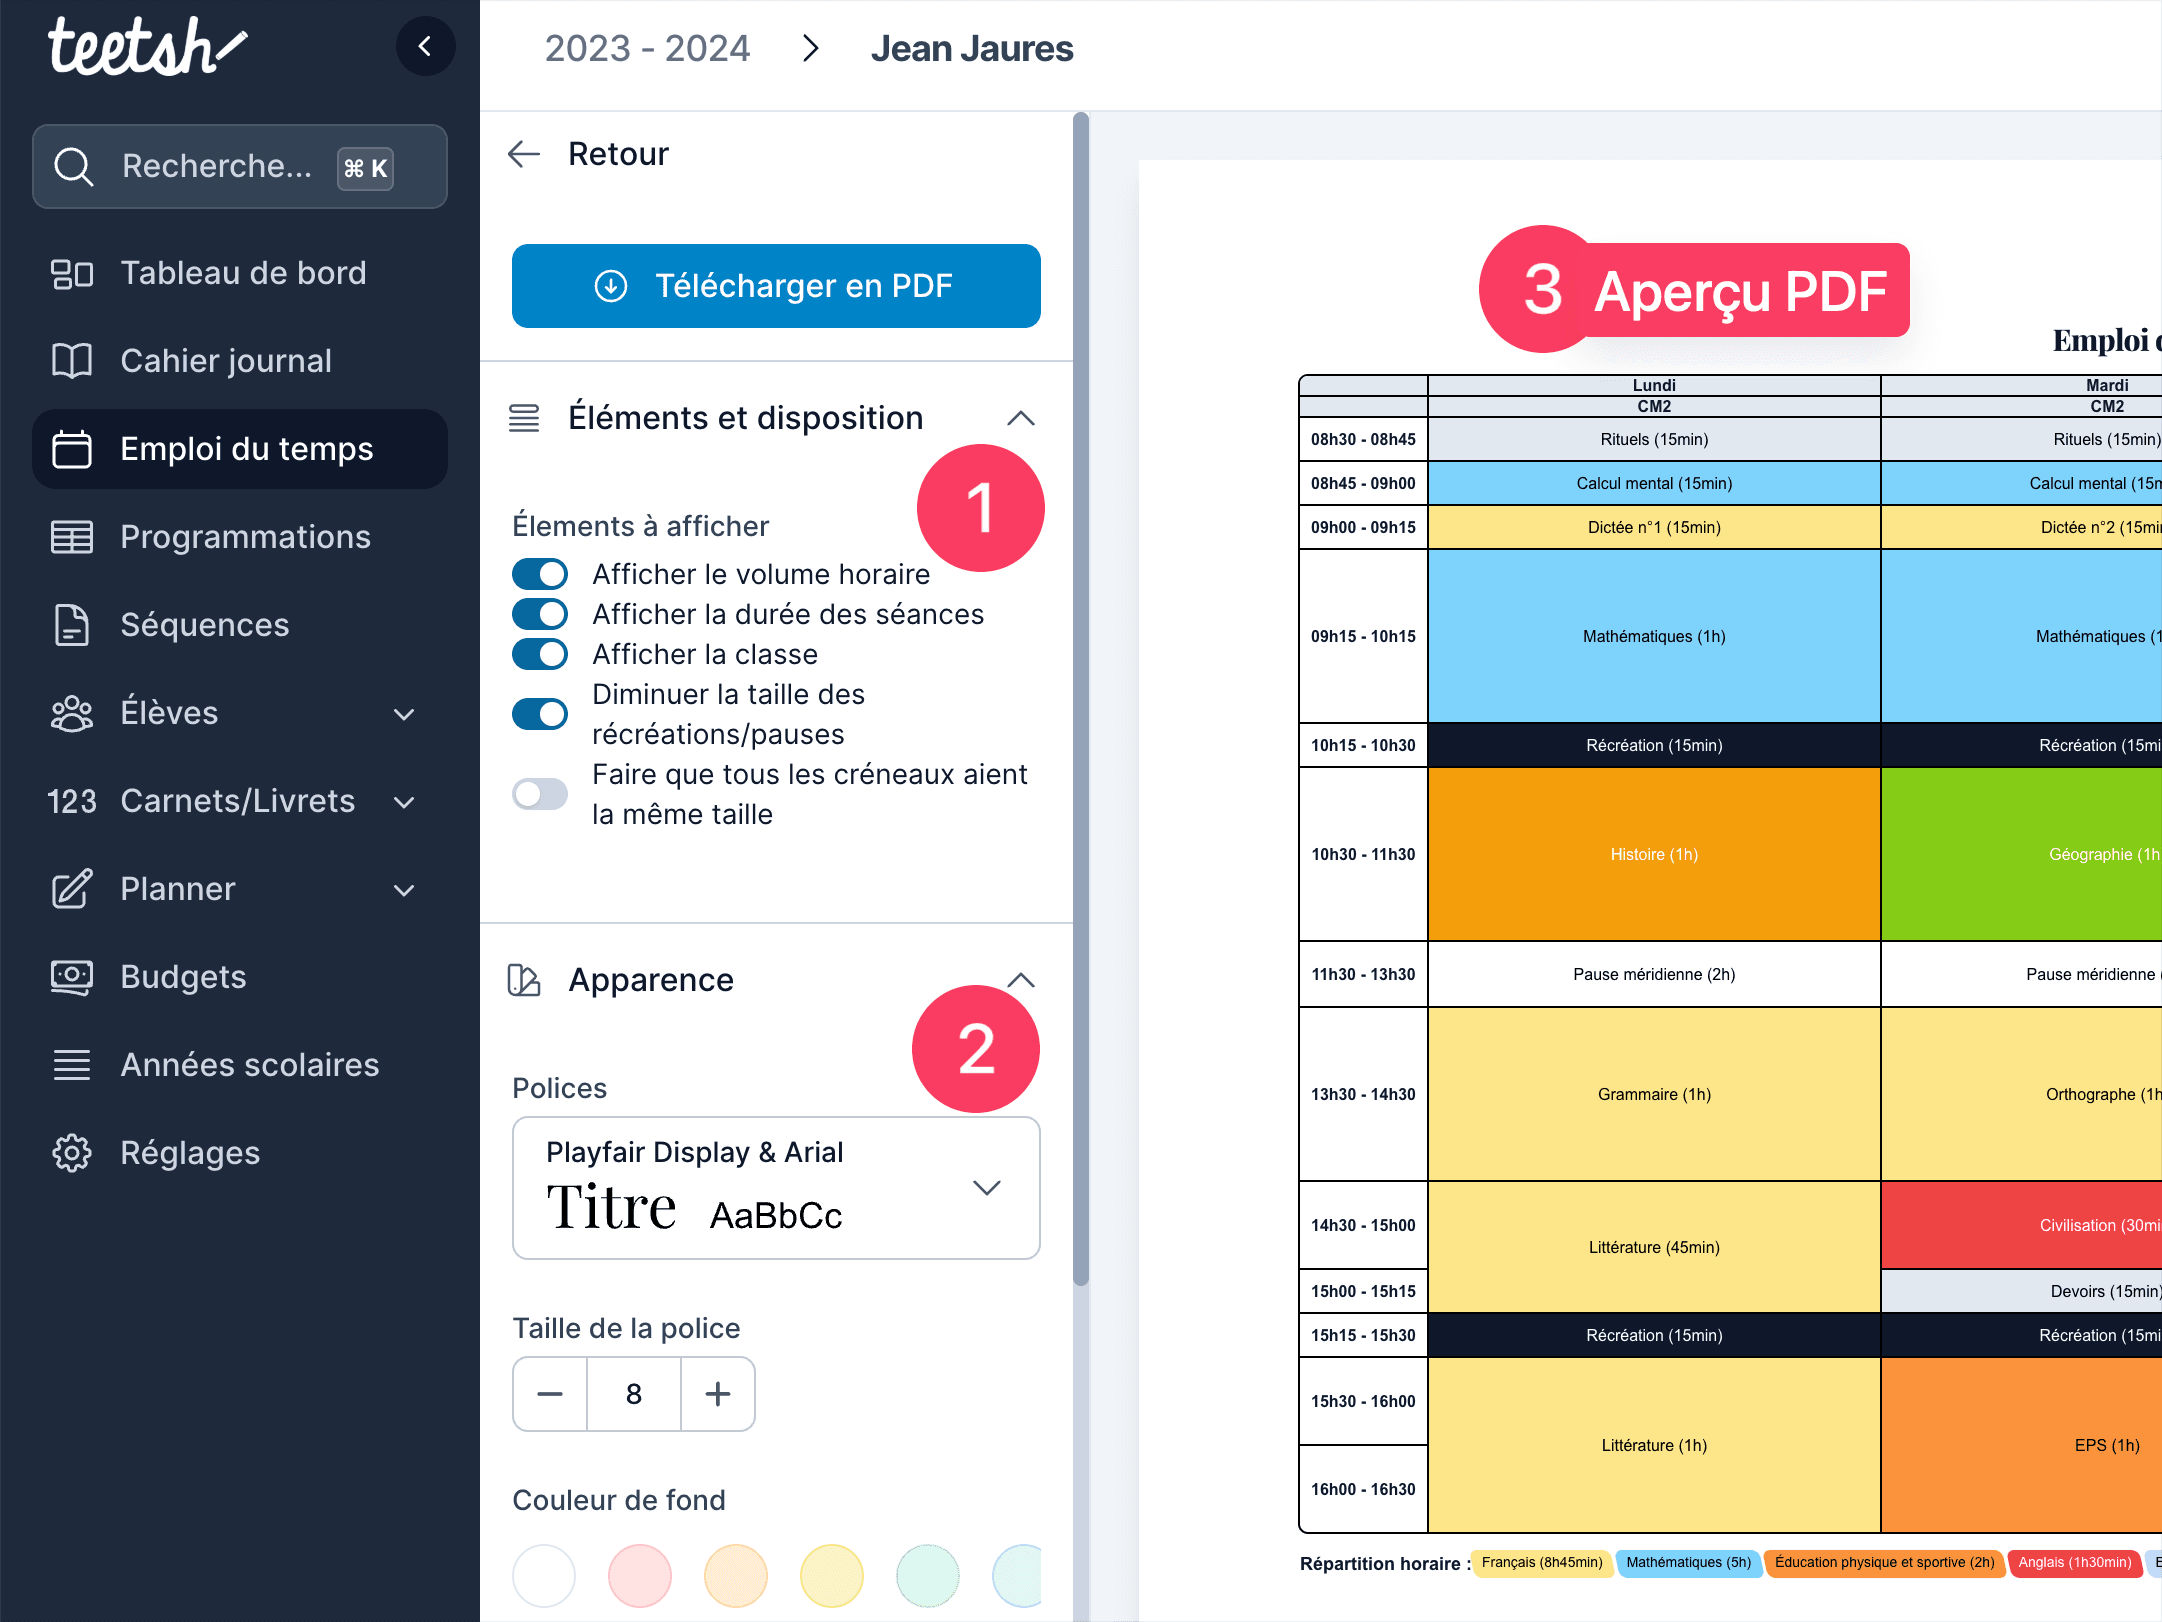Open Budgets section

click(240, 977)
